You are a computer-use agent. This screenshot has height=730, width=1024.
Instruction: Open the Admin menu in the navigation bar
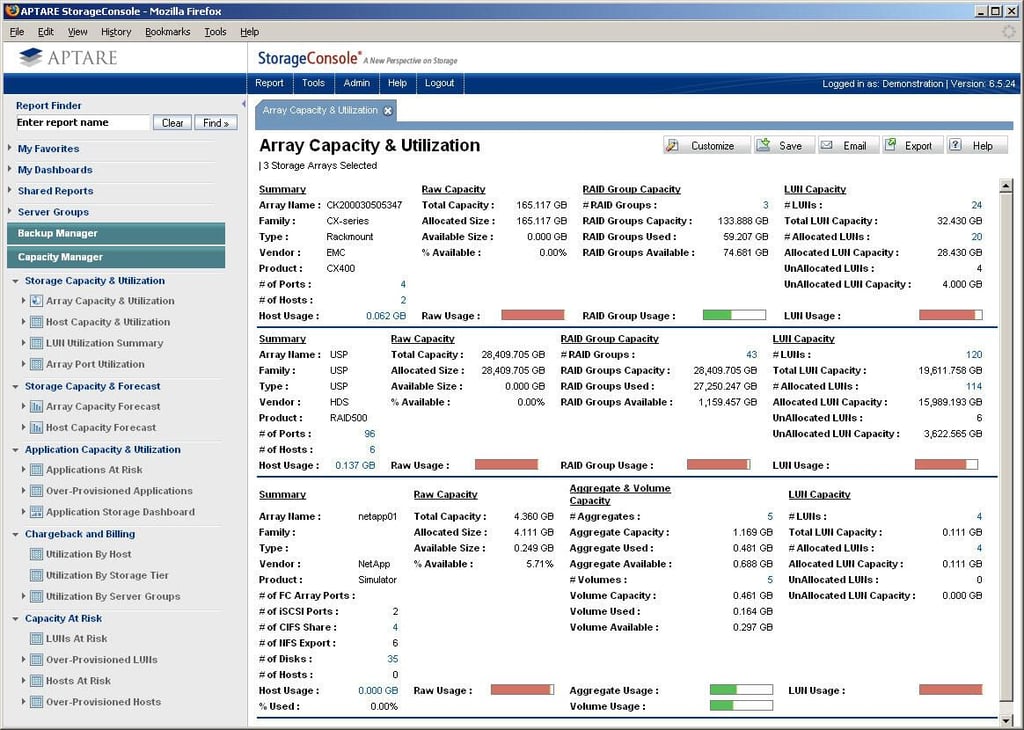pos(357,83)
